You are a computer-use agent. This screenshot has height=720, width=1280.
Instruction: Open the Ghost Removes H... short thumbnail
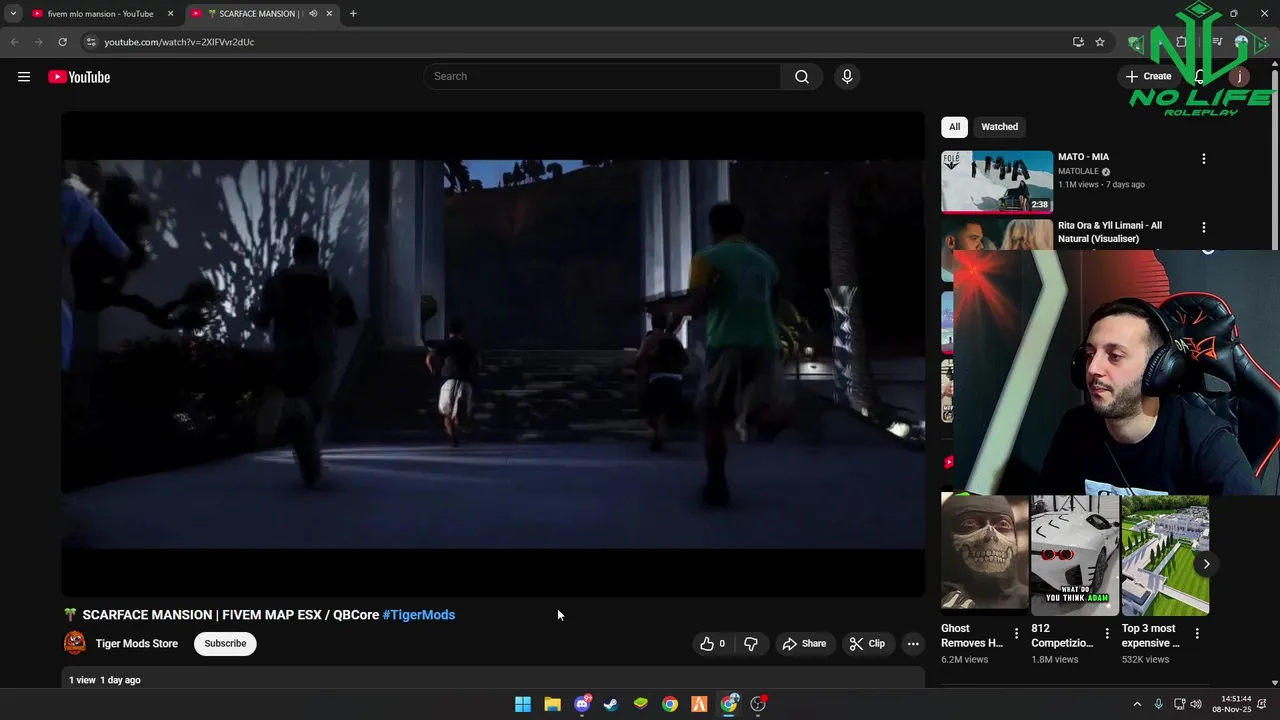tap(984, 554)
